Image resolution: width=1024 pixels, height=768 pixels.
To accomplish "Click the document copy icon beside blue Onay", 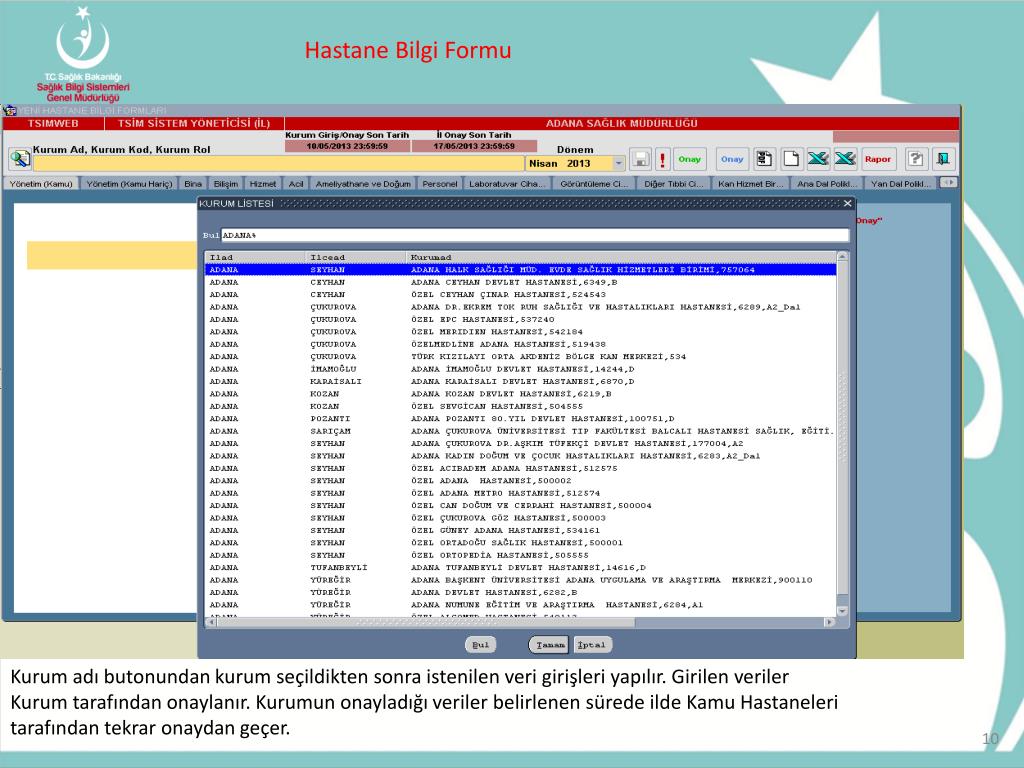I will click(x=764, y=159).
